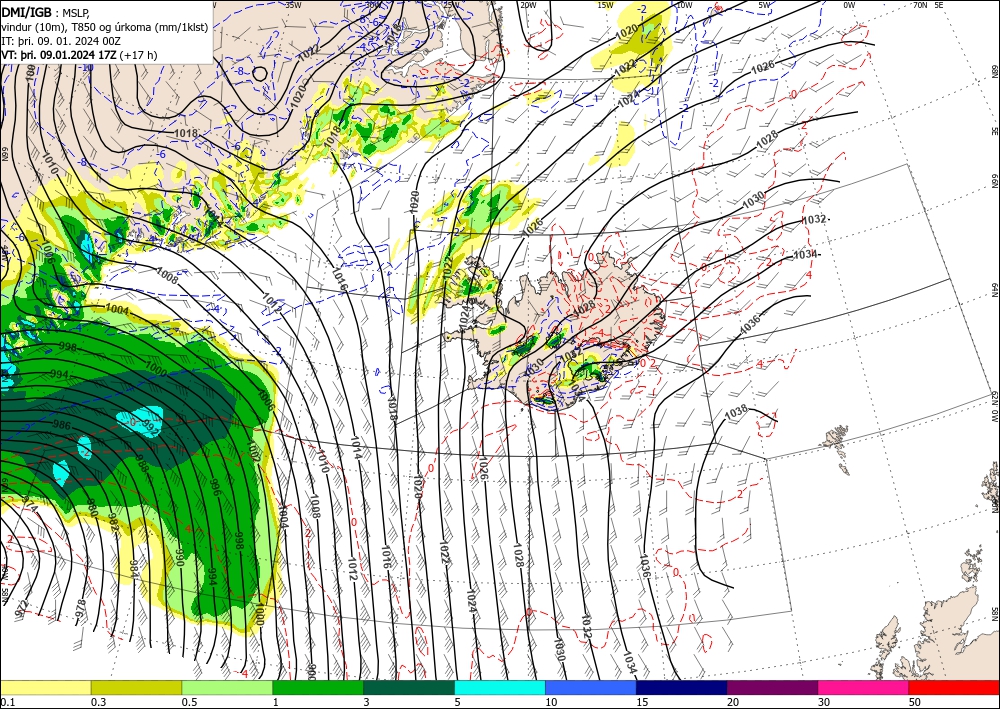Click the "64N" latitude label
The image size is (1000, 709).
click(994, 290)
